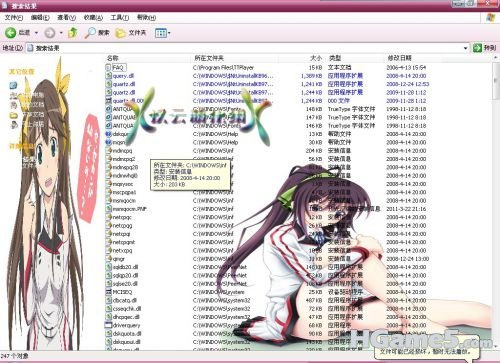Select the qmgr file icon
500x363 pixels.
(x=108, y=259)
